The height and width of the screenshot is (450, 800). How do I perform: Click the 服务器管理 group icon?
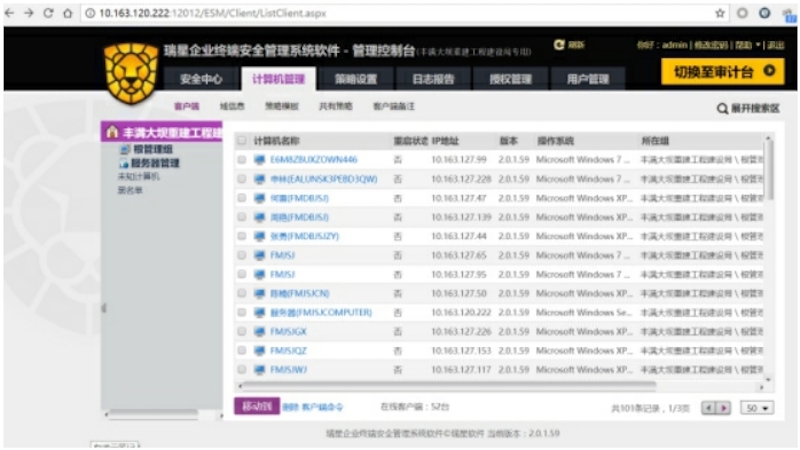pos(124,163)
